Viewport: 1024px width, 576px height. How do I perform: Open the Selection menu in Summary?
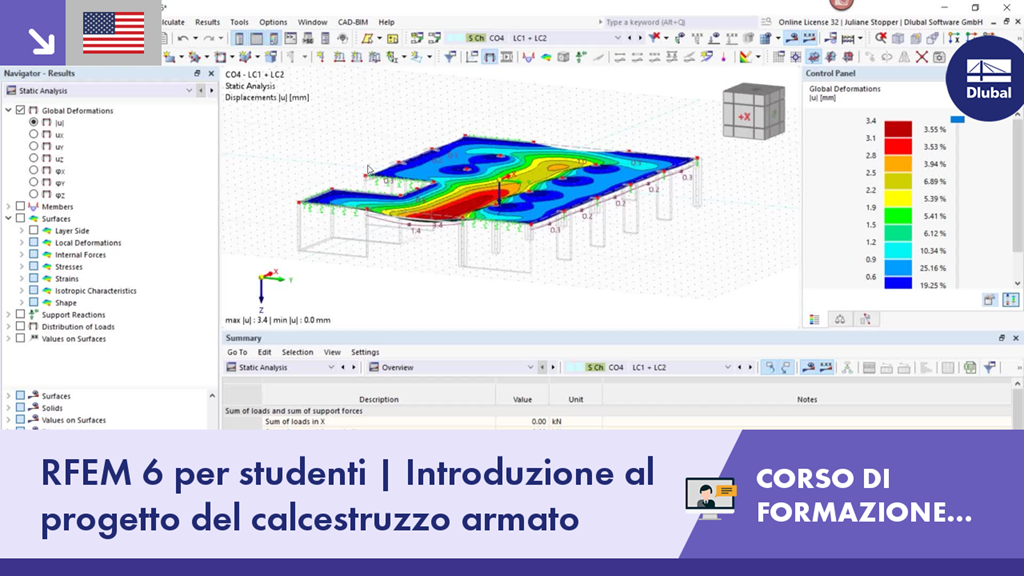(x=297, y=353)
